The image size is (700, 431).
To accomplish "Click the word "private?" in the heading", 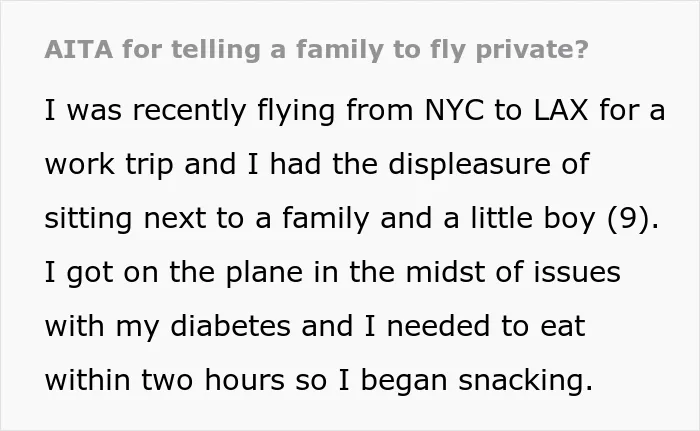I will click(532, 50).
